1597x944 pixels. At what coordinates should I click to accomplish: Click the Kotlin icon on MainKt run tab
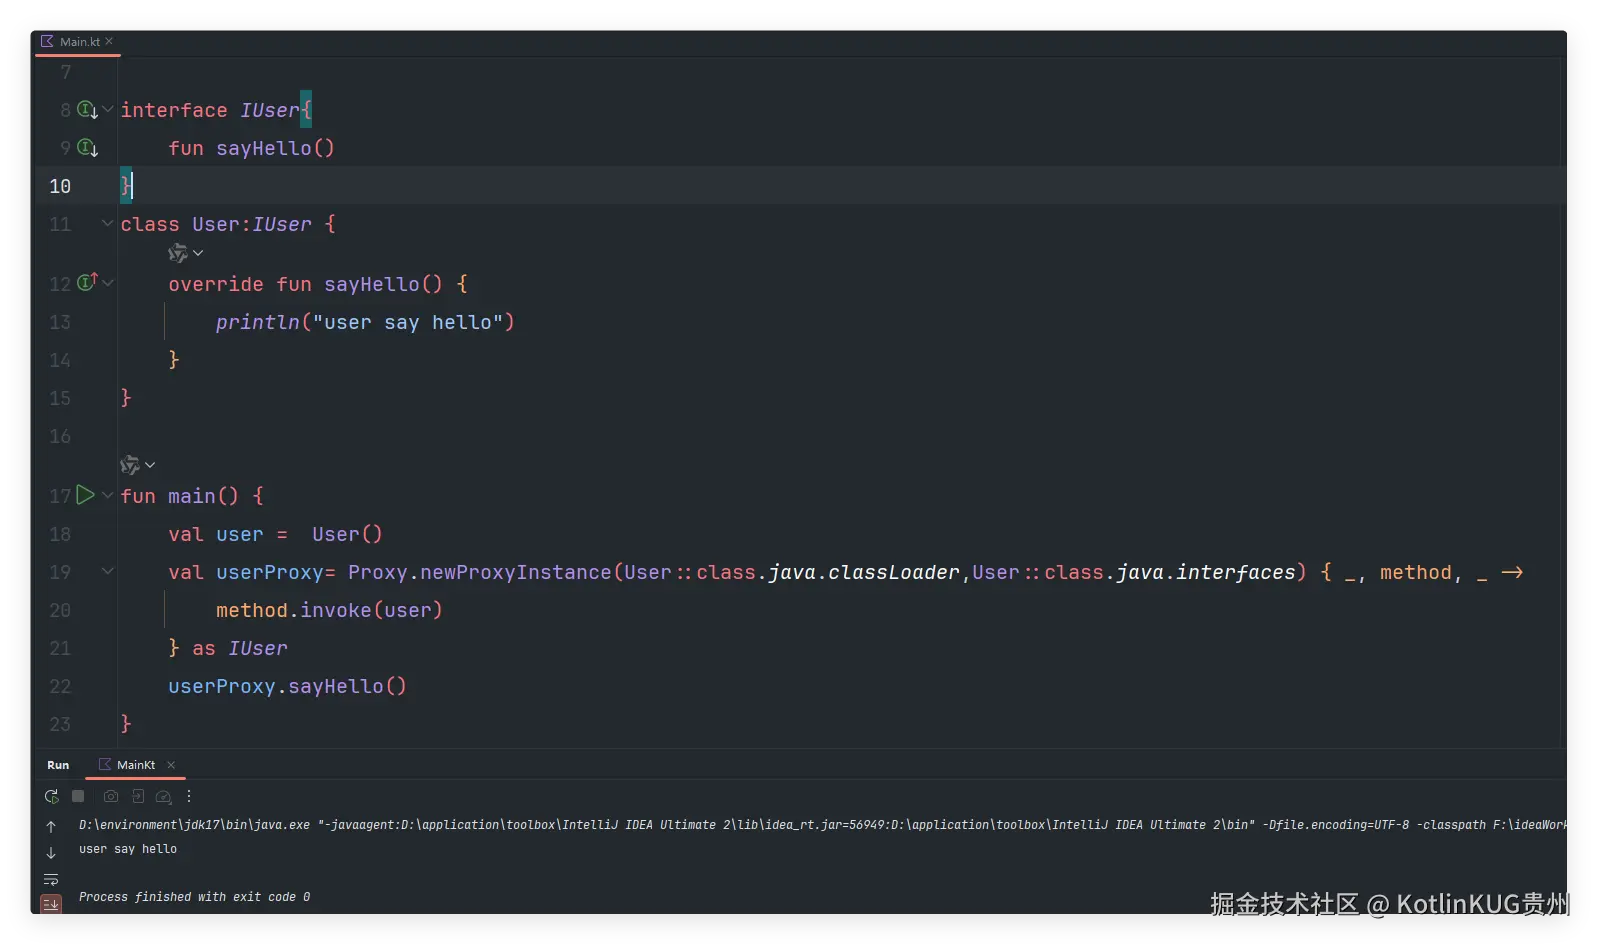pos(105,764)
